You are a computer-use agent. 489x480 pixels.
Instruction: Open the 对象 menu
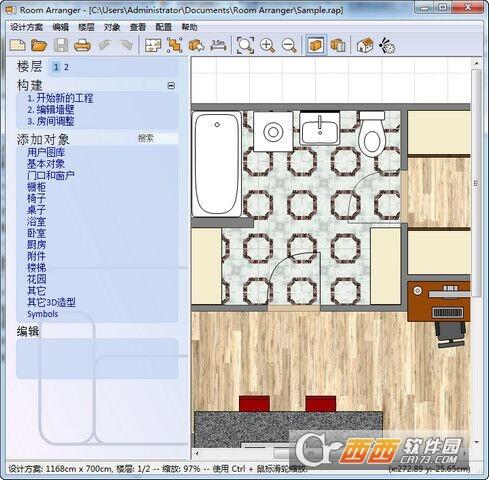(x=112, y=27)
